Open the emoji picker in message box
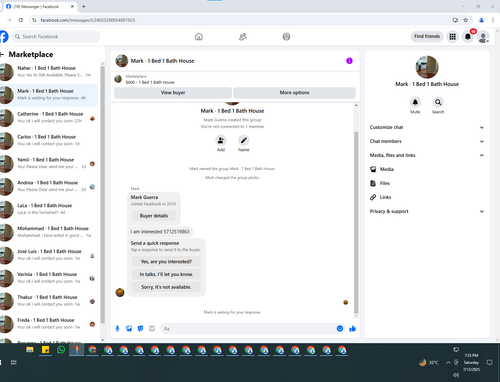500x382 pixels. (340, 329)
